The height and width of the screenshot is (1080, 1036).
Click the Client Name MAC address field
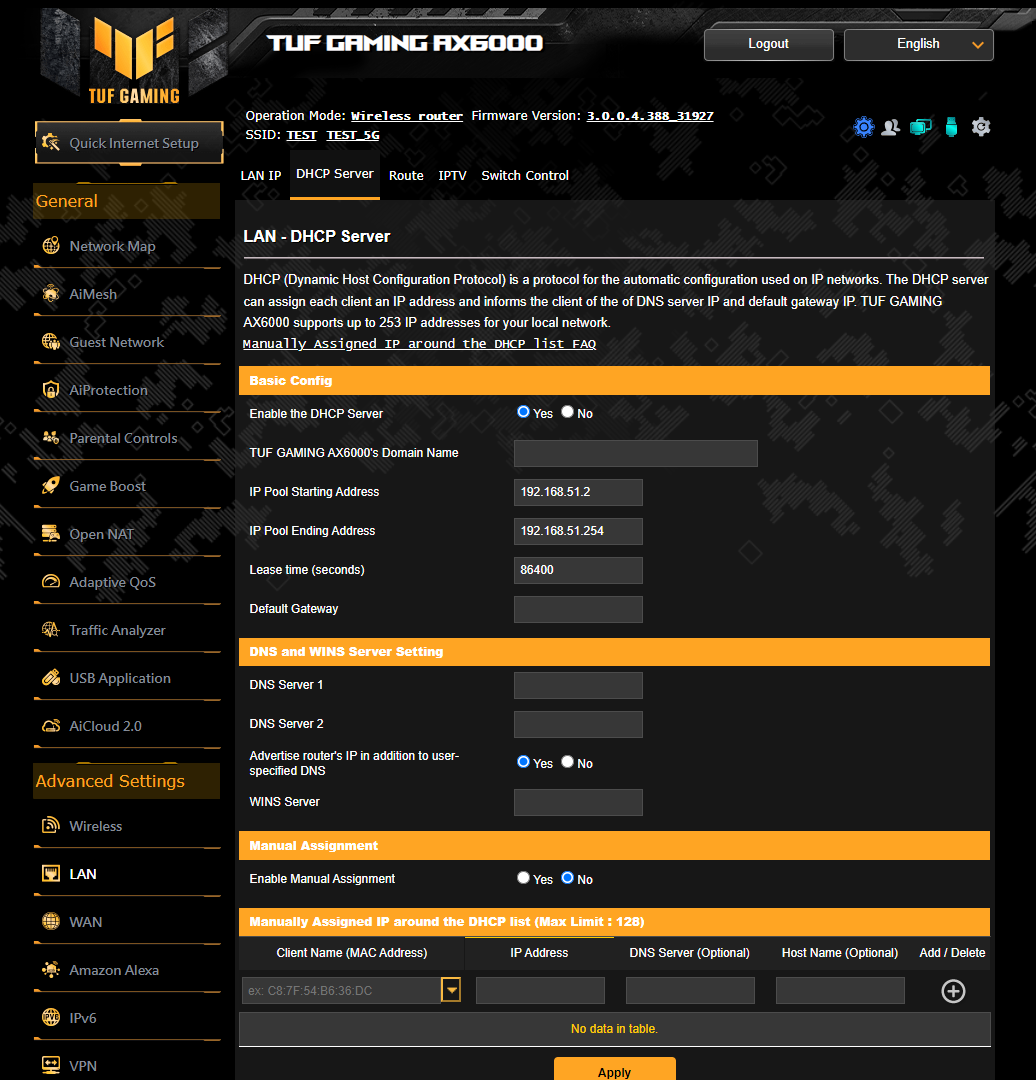click(342, 990)
